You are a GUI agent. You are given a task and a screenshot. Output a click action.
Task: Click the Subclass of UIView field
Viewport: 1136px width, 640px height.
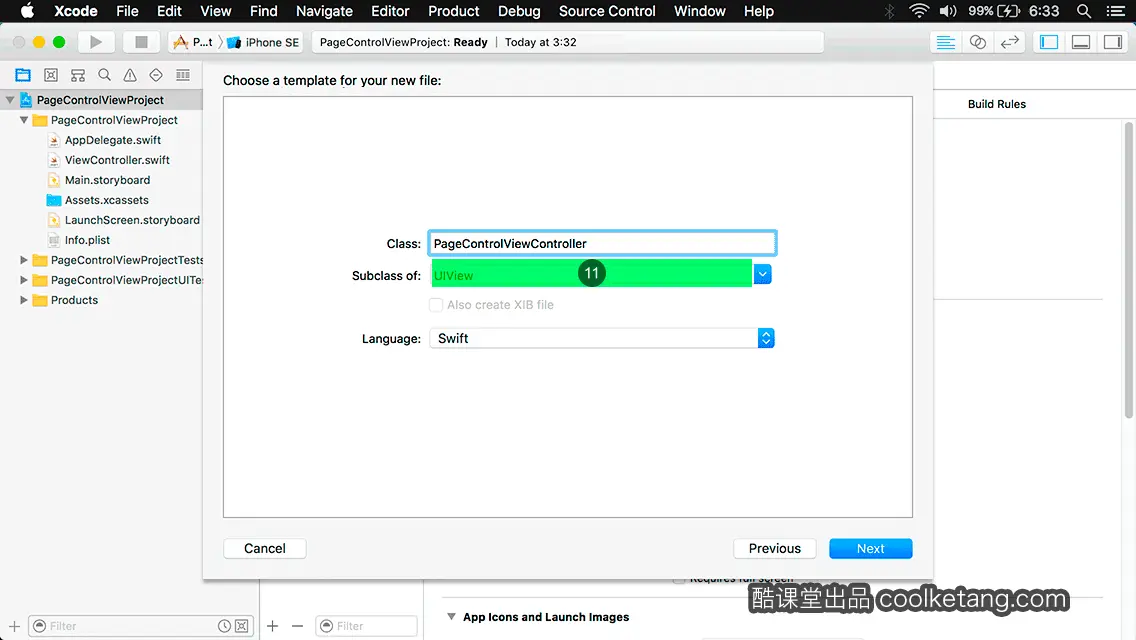click(591, 275)
